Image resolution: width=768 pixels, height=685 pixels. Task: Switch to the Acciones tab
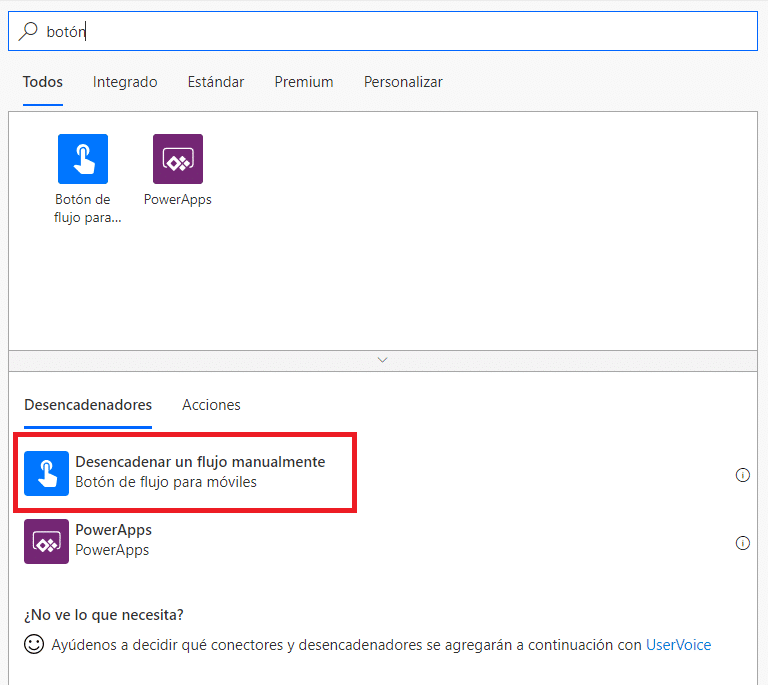pos(211,405)
